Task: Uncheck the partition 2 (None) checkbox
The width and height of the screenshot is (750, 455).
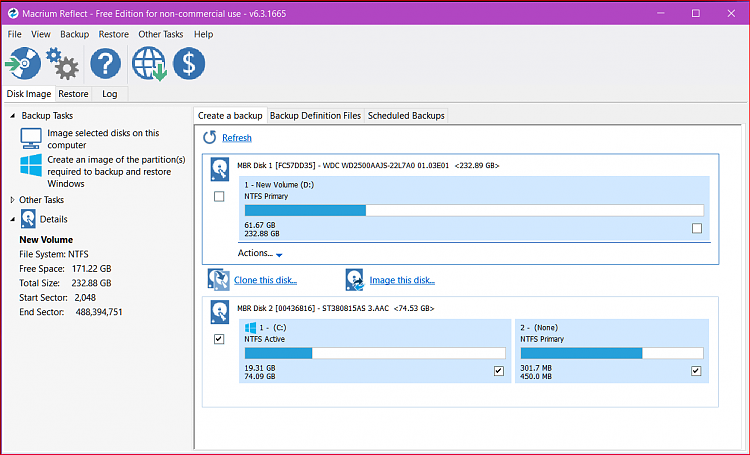Action: point(696,371)
